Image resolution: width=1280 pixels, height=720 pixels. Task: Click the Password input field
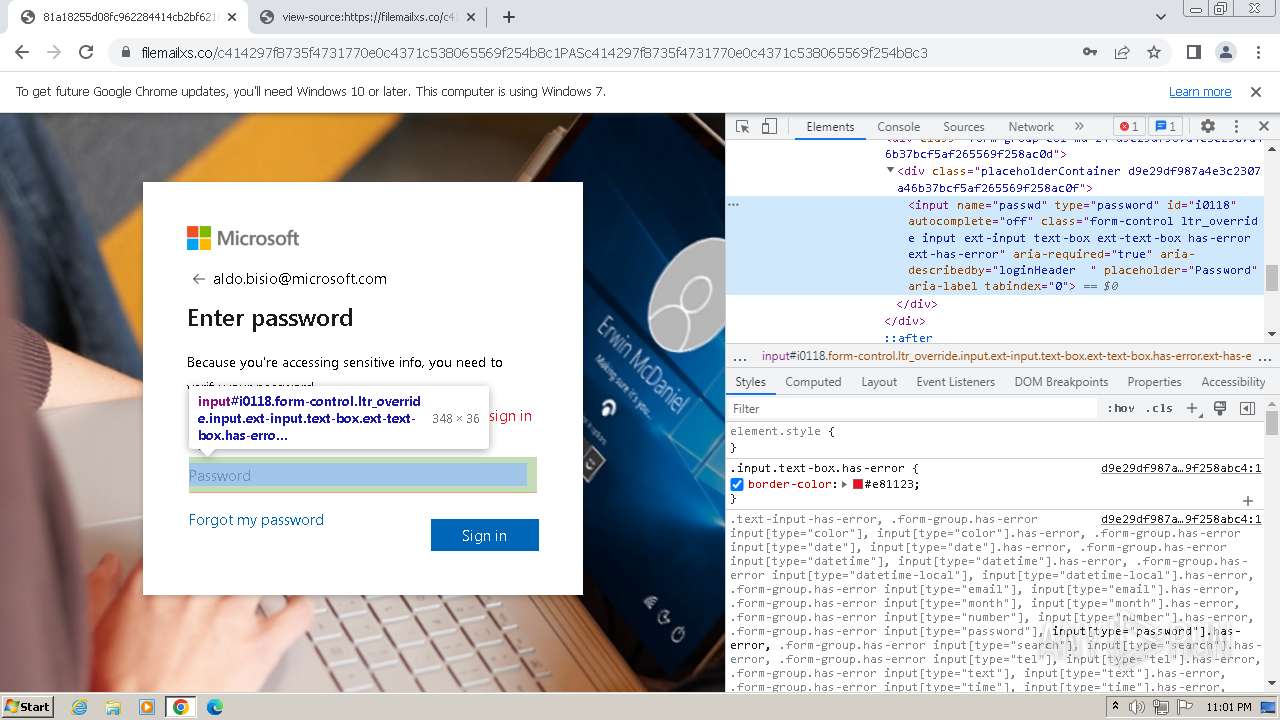tap(363, 476)
